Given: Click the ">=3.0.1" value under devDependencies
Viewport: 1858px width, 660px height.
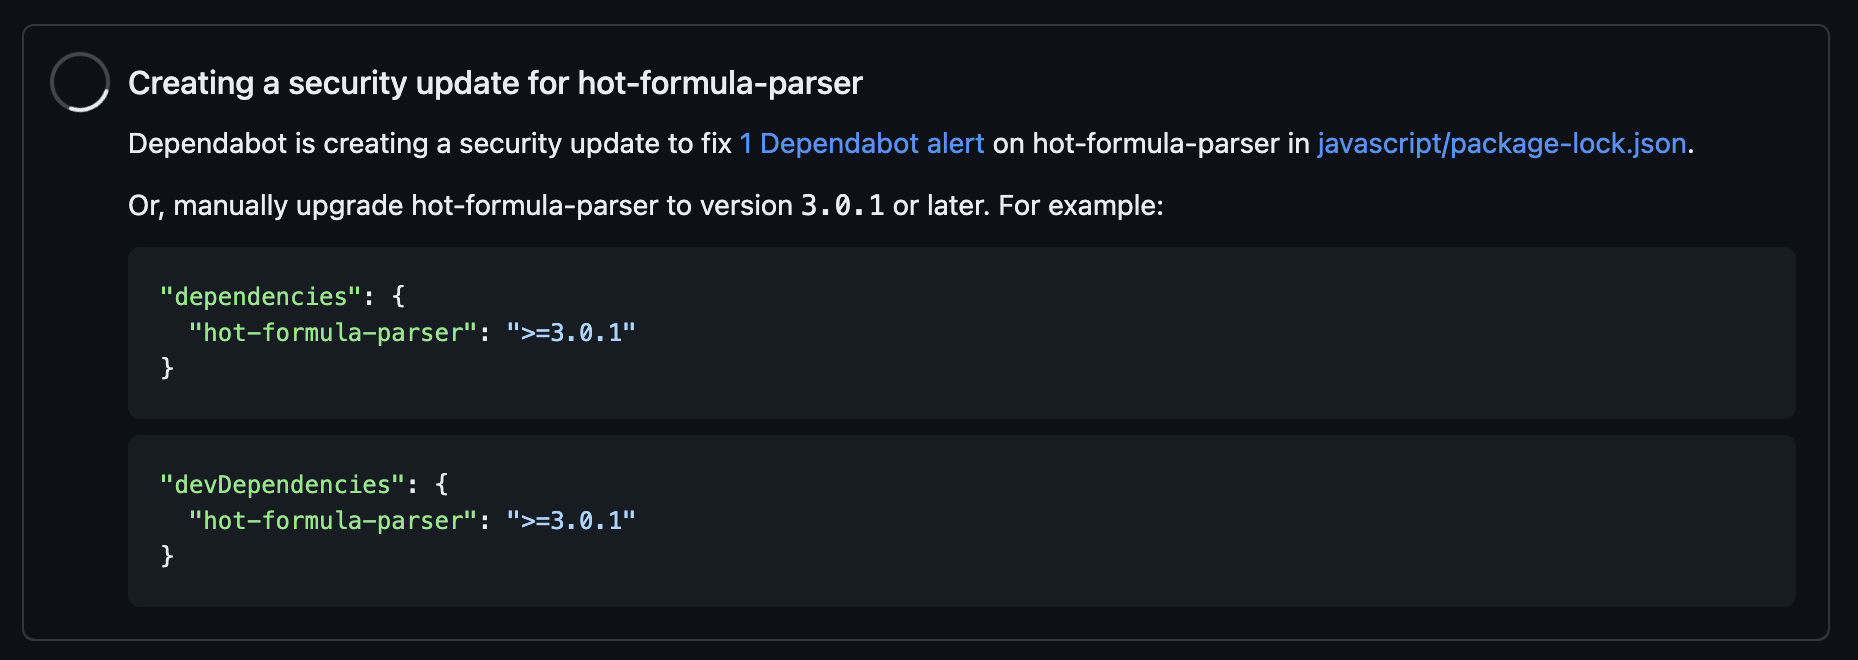Looking at the screenshot, I should 571,521.
